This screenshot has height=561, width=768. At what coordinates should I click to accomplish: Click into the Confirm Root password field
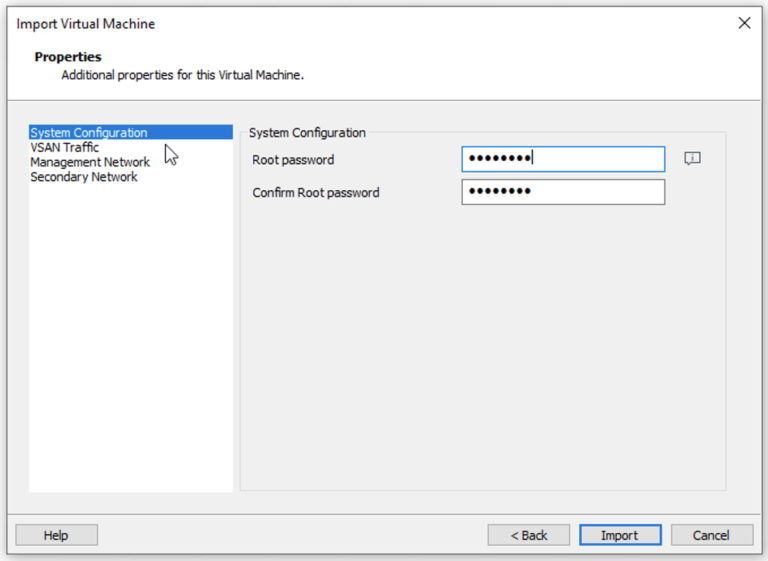pyautogui.click(x=563, y=192)
